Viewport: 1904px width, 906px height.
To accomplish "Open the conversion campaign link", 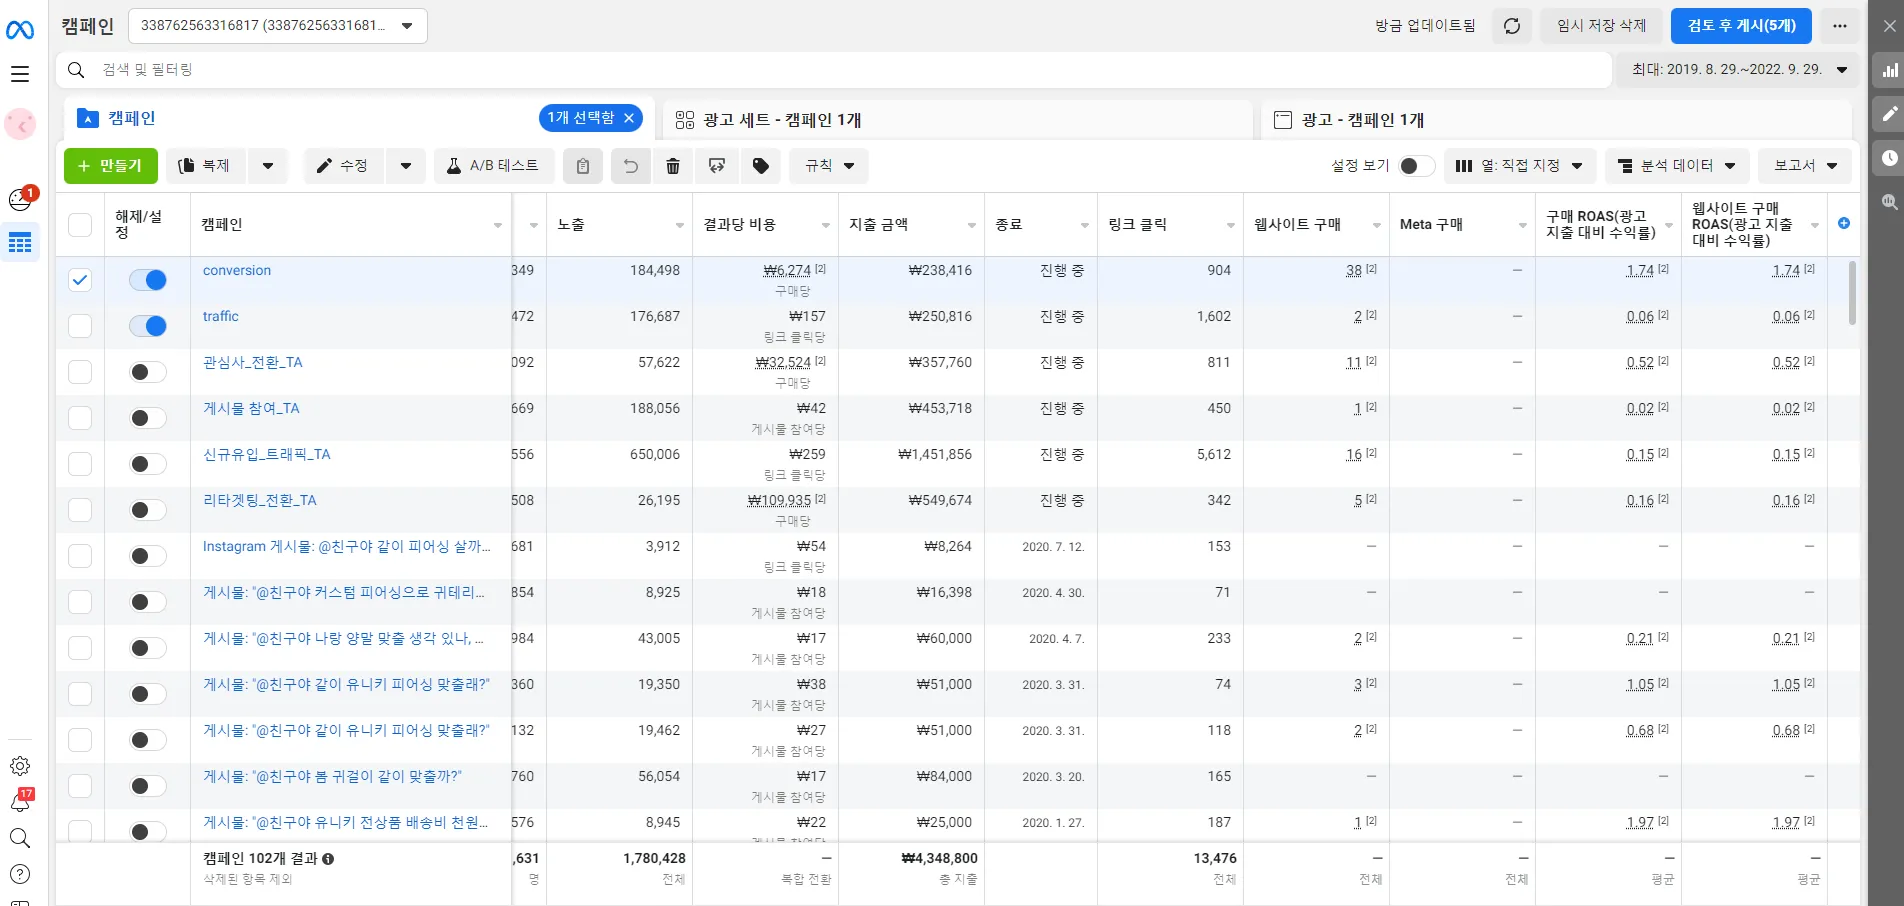I will 236,270.
